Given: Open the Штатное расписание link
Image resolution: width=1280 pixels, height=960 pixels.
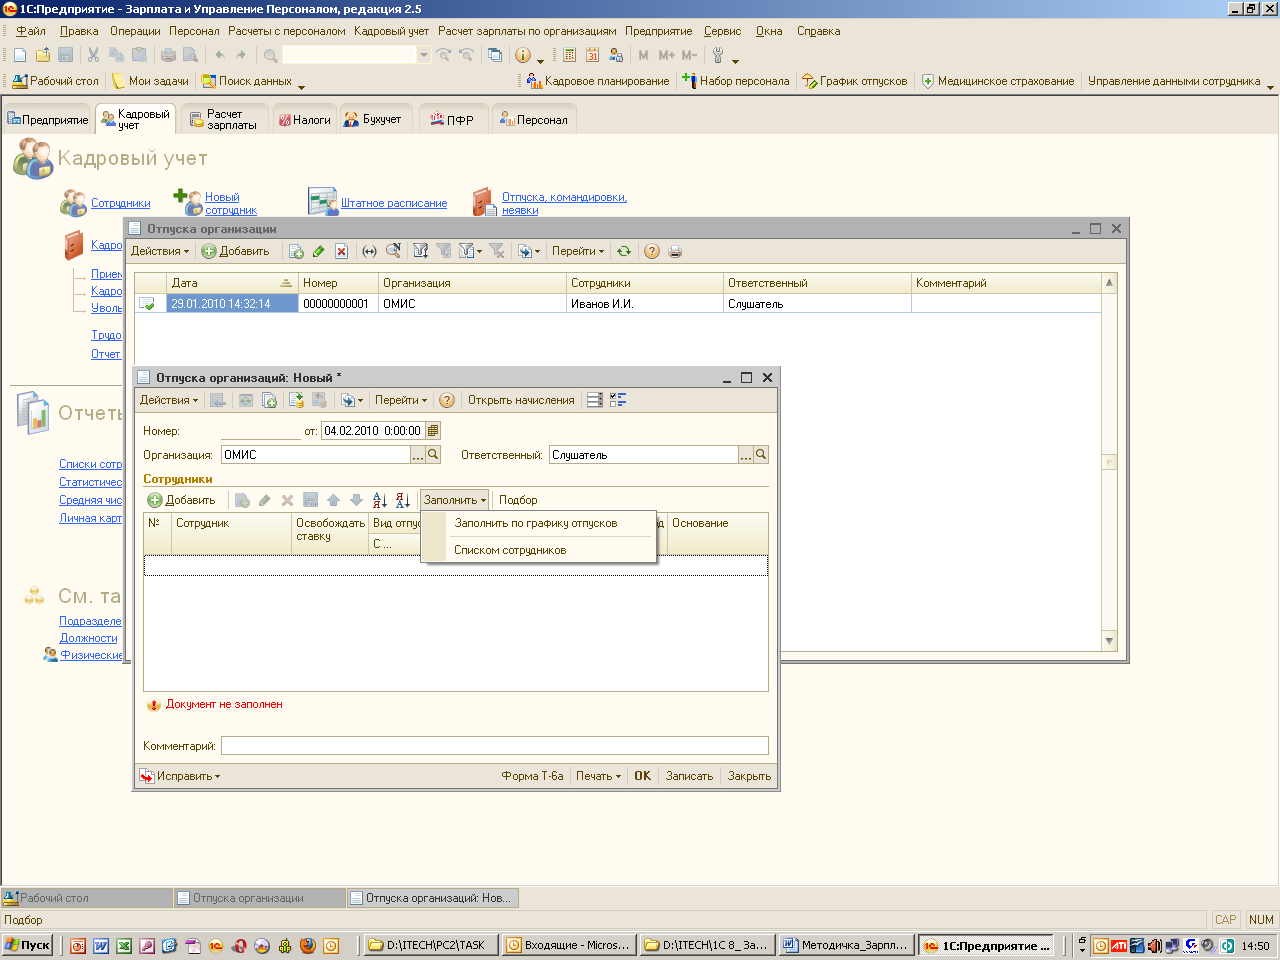Looking at the screenshot, I should tap(394, 203).
